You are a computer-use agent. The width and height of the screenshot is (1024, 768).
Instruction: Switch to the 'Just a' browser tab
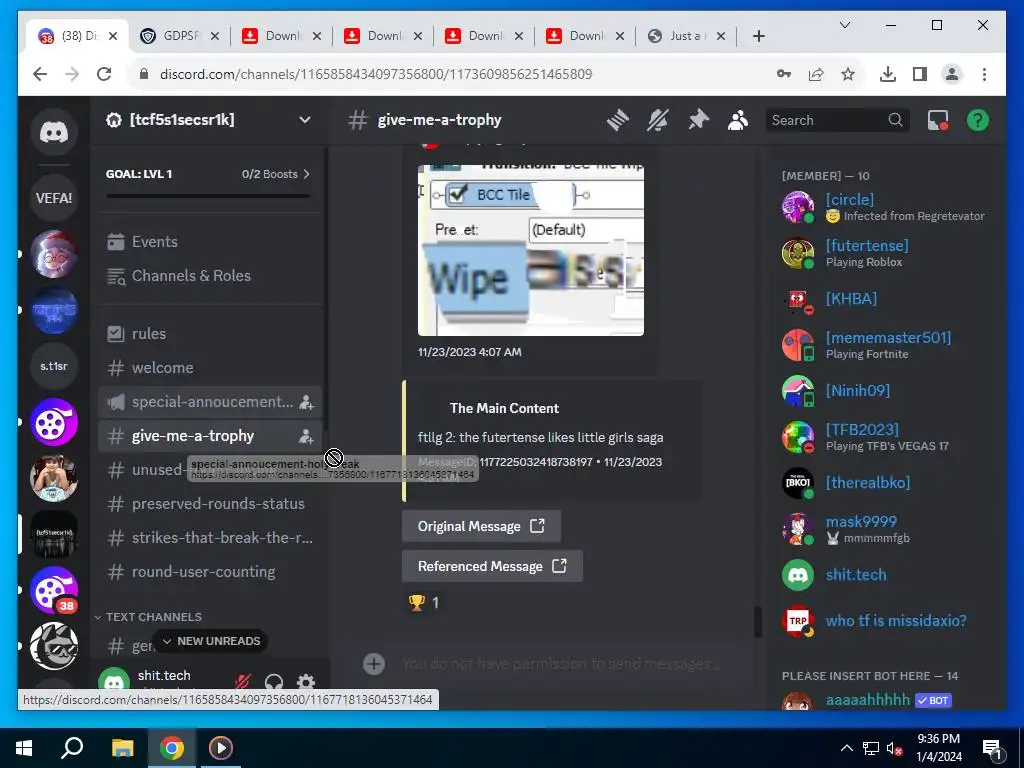[x=686, y=36]
